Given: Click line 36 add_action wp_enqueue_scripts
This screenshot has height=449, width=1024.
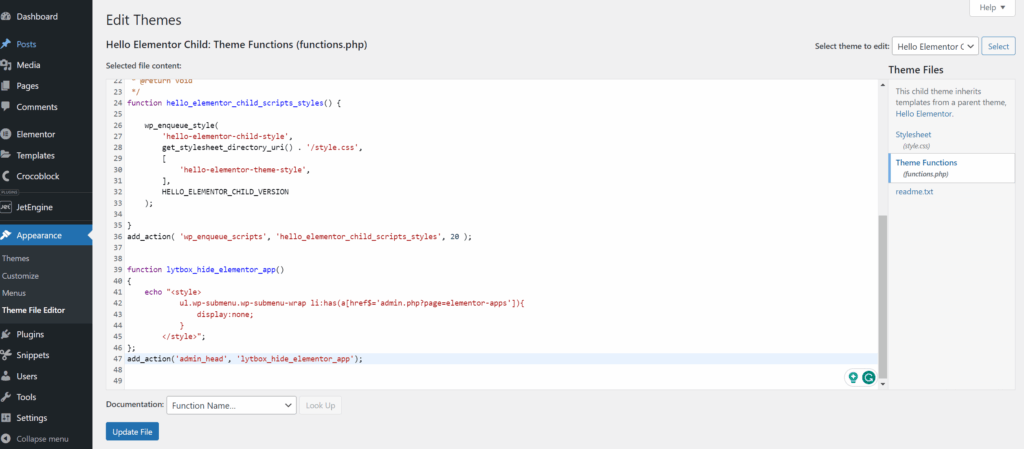Looking at the screenshot, I should tap(299, 237).
